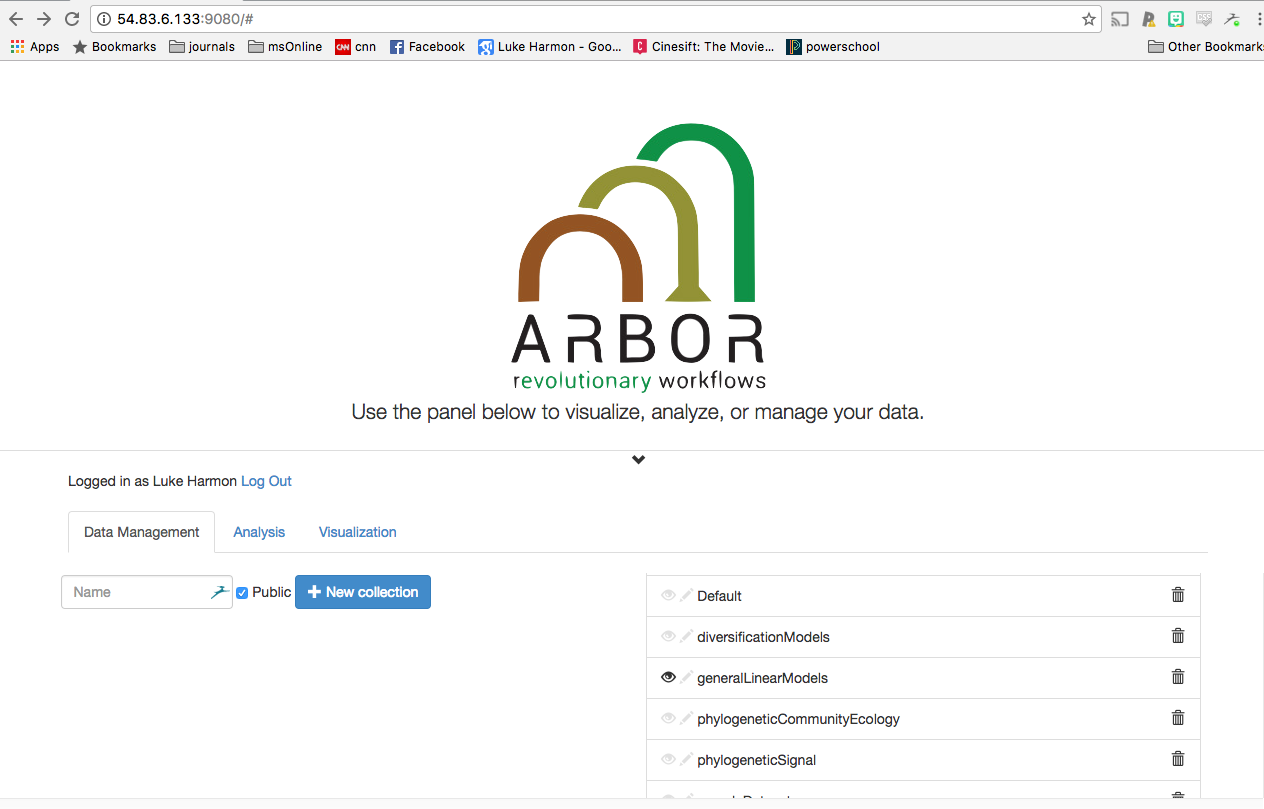Delete the Default collection via trash icon
Image resolution: width=1264 pixels, height=809 pixels.
(x=1178, y=594)
